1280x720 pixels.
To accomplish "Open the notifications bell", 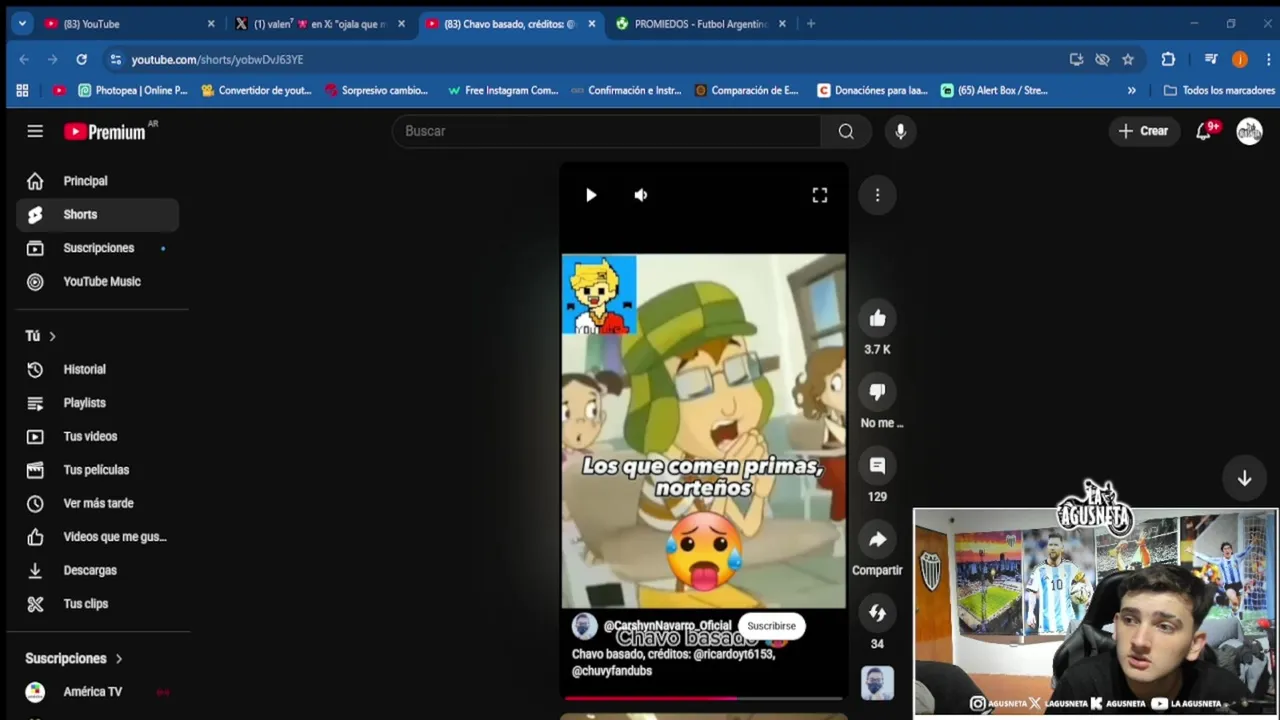I will pyautogui.click(x=1204, y=131).
